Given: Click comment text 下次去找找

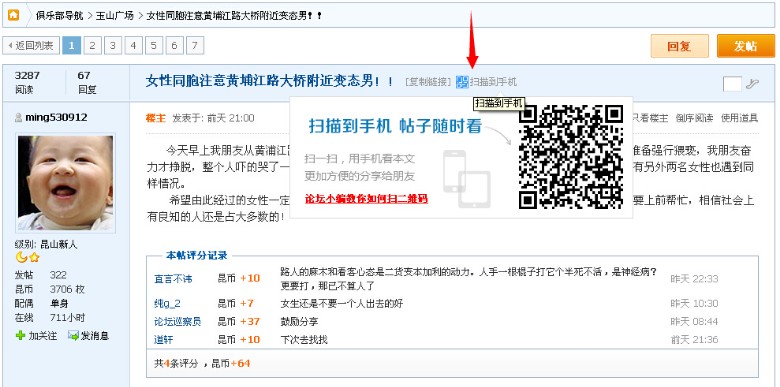Looking at the screenshot, I should (304, 340).
